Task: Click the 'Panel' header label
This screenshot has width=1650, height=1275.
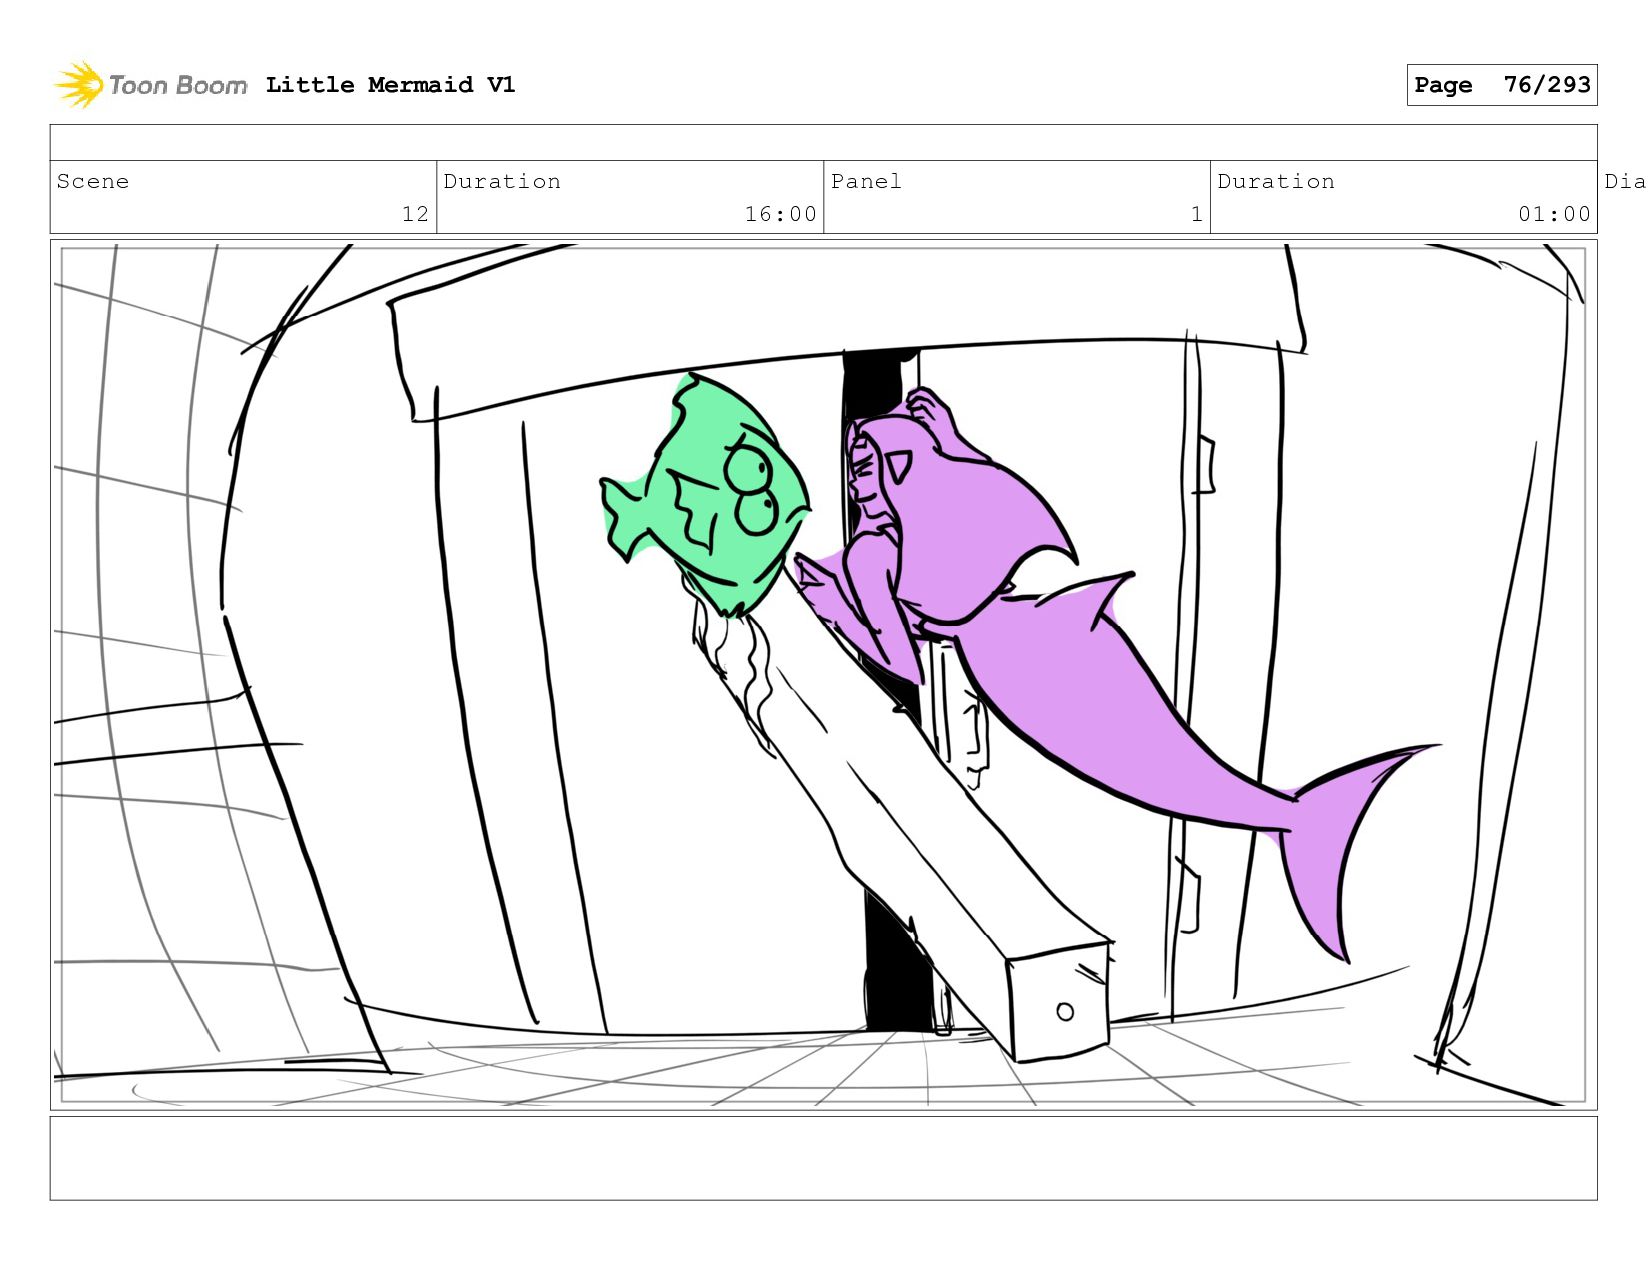Action: click(x=866, y=181)
